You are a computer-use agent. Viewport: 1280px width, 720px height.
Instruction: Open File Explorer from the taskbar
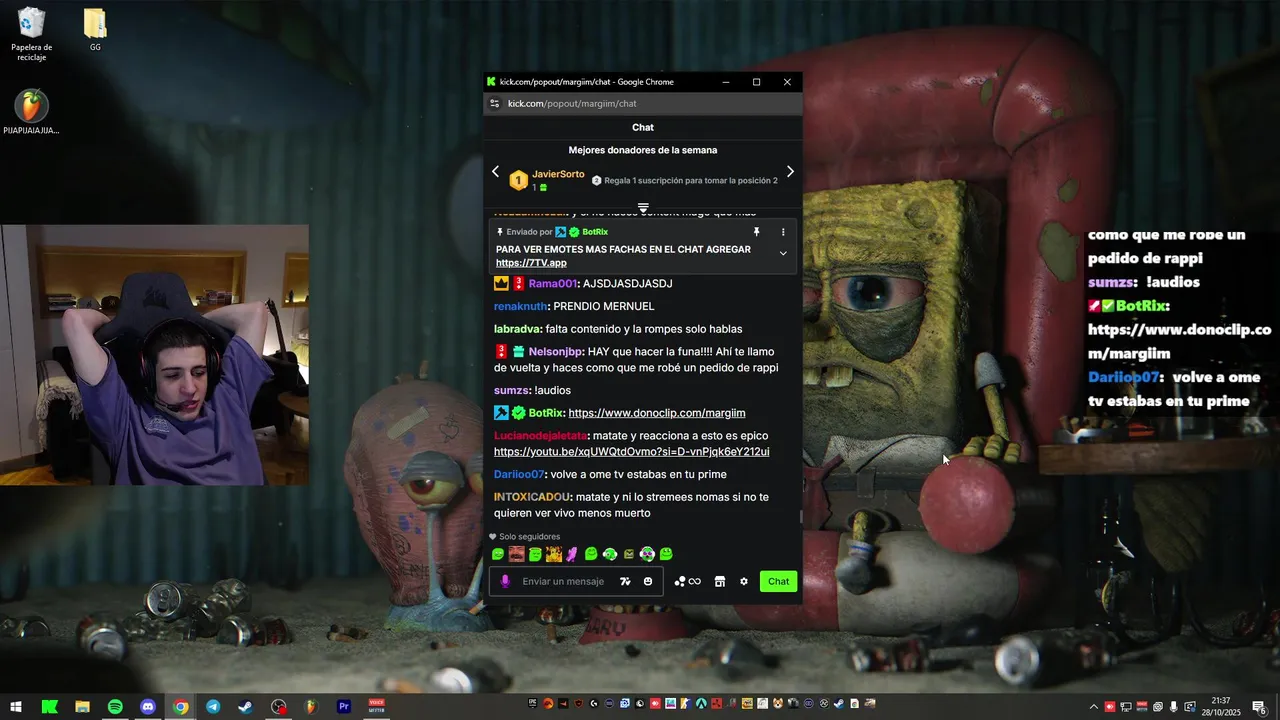point(82,707)
